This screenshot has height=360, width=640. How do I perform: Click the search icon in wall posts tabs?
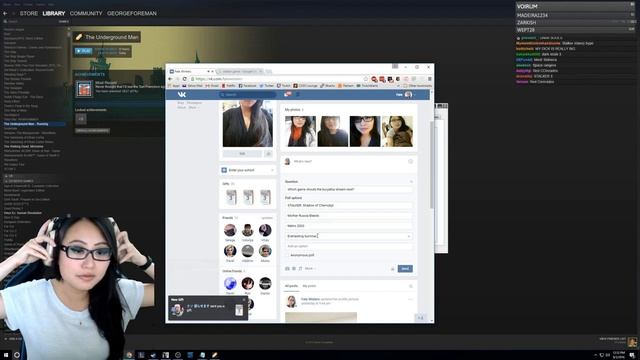411,286
